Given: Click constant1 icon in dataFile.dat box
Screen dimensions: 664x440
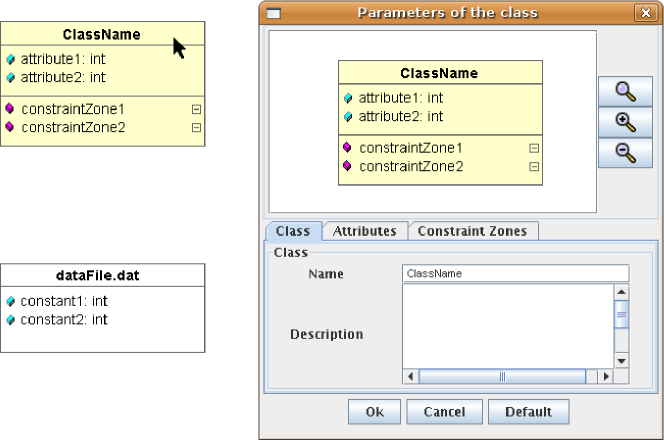Looking at the screenshot, I should [10, 301].
